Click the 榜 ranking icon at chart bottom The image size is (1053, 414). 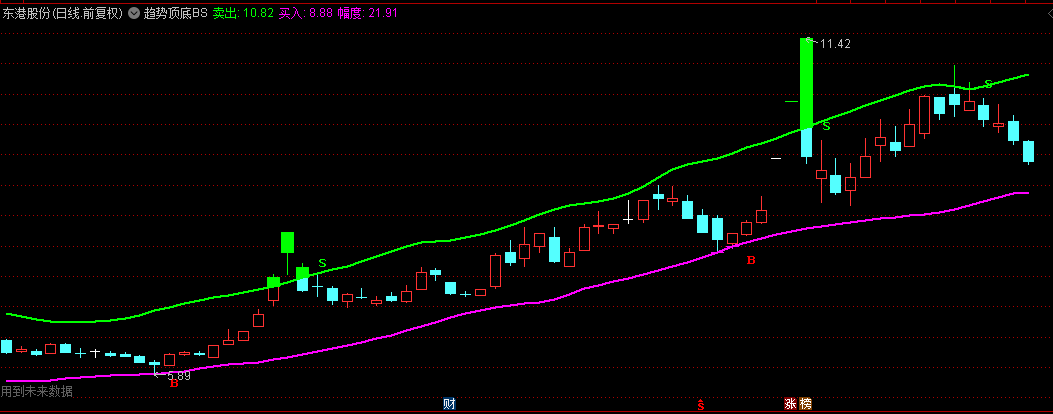[x=805, y=404]
